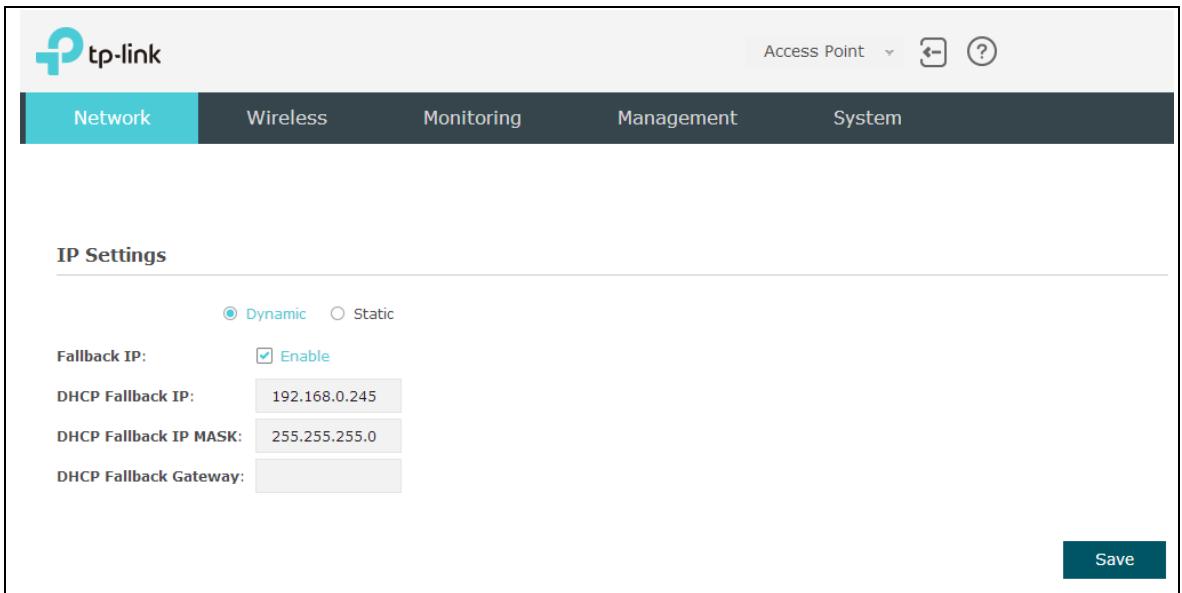1182x593 pixels.
Task: Select the Dynamic radio button
Action: coord(230,313)
